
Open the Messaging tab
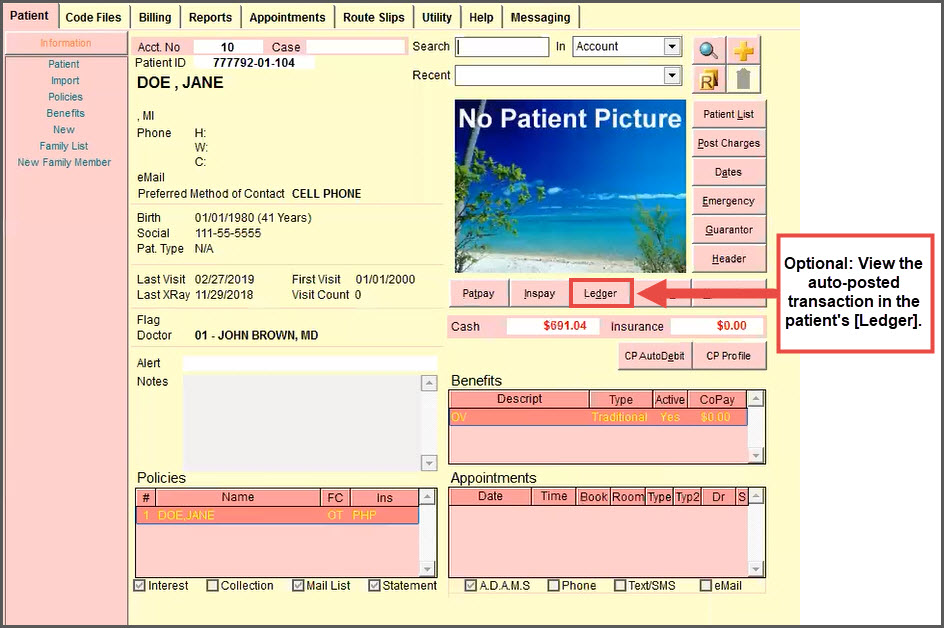click(540, 17)
